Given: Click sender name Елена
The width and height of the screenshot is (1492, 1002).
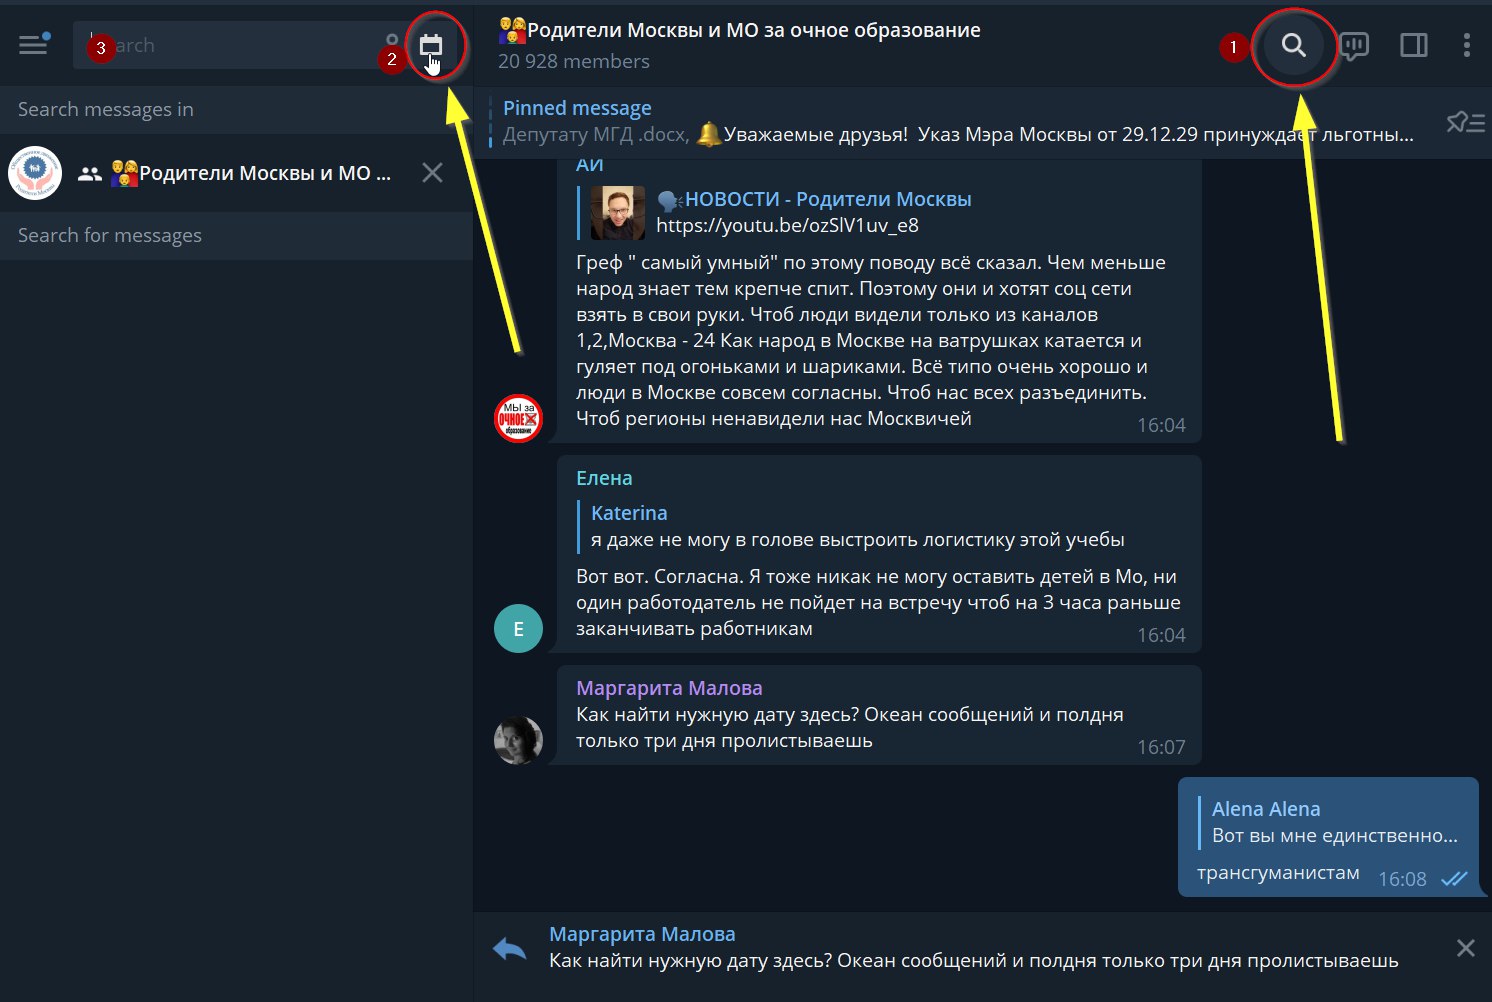Looking at the screenshot, I should (x=604, y=478).
